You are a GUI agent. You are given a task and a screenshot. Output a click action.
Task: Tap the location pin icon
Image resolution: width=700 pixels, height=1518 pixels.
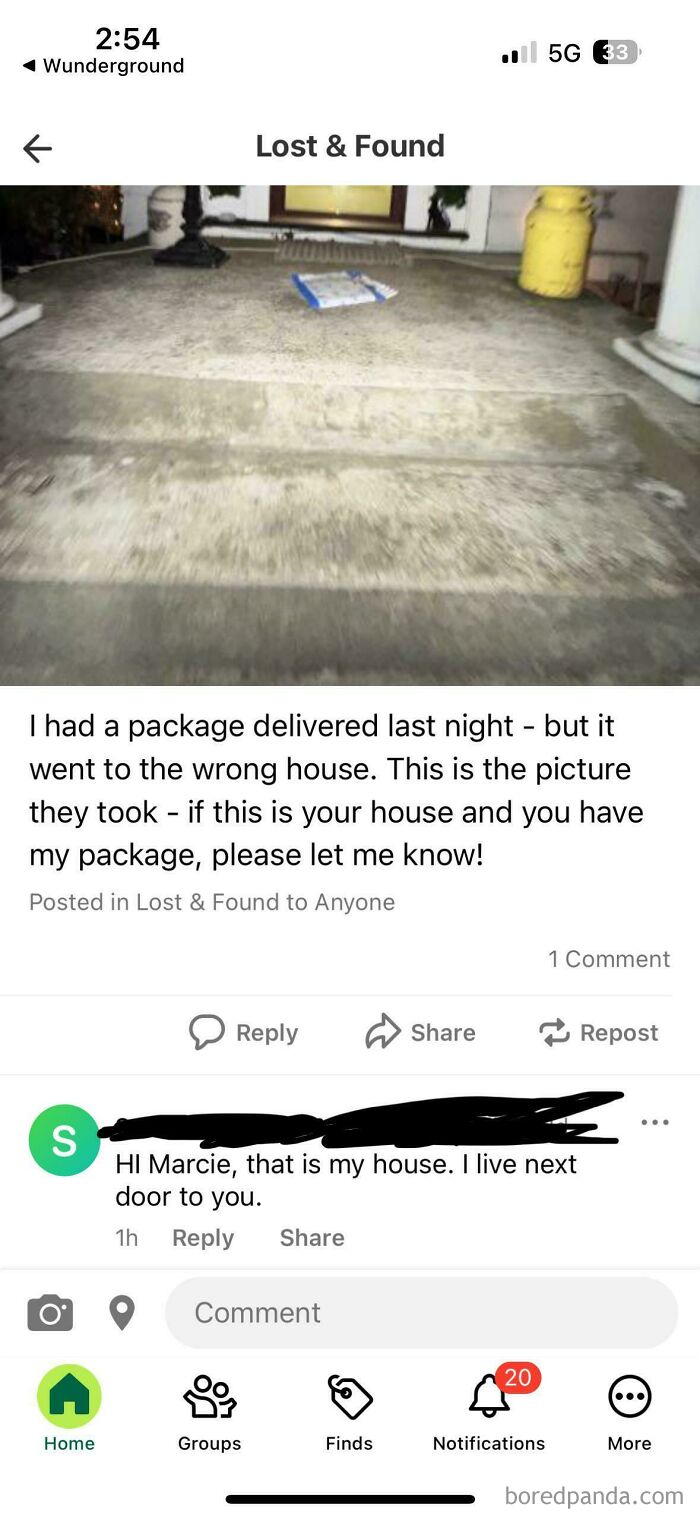click(122, 1313)
